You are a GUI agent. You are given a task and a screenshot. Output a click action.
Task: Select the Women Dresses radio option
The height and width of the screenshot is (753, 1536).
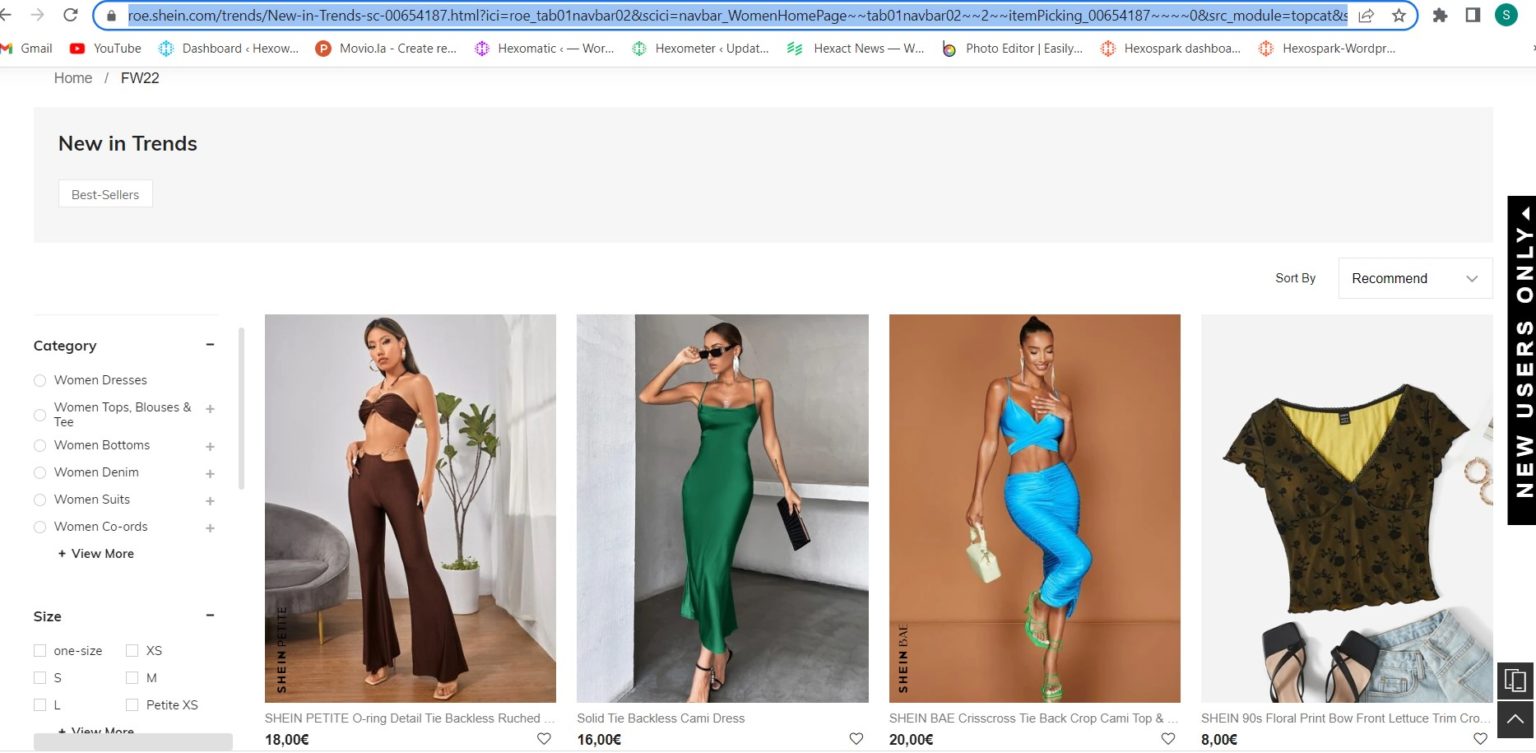click(40, 380)
